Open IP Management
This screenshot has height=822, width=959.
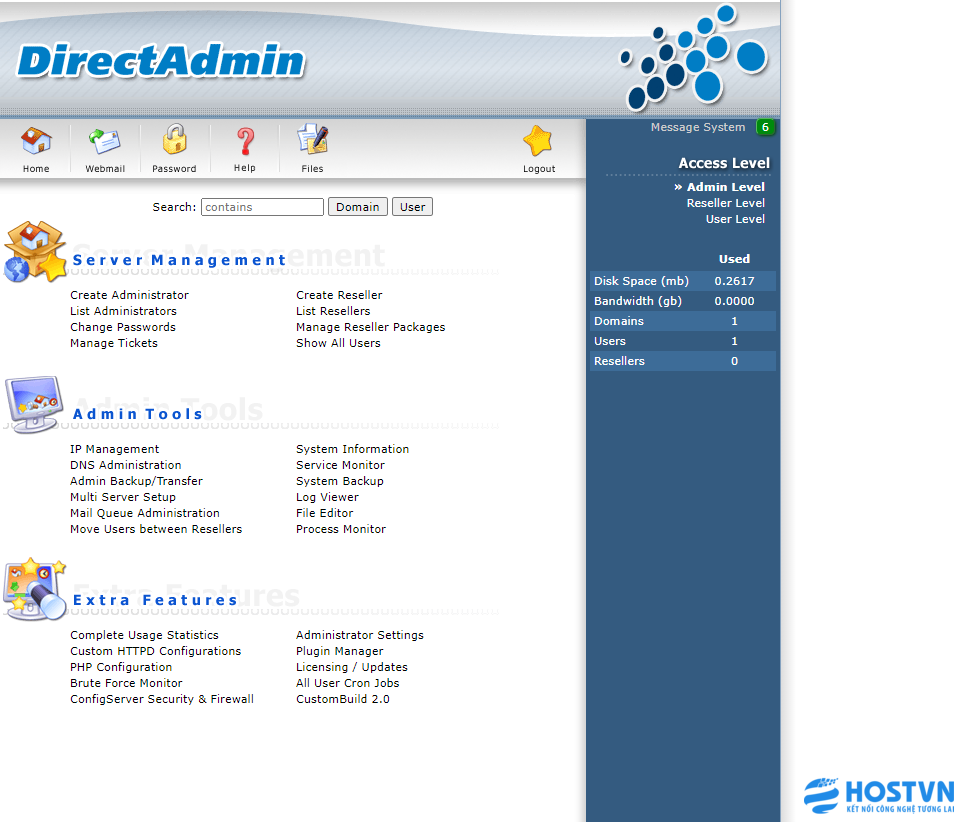[x=114, y=449]
